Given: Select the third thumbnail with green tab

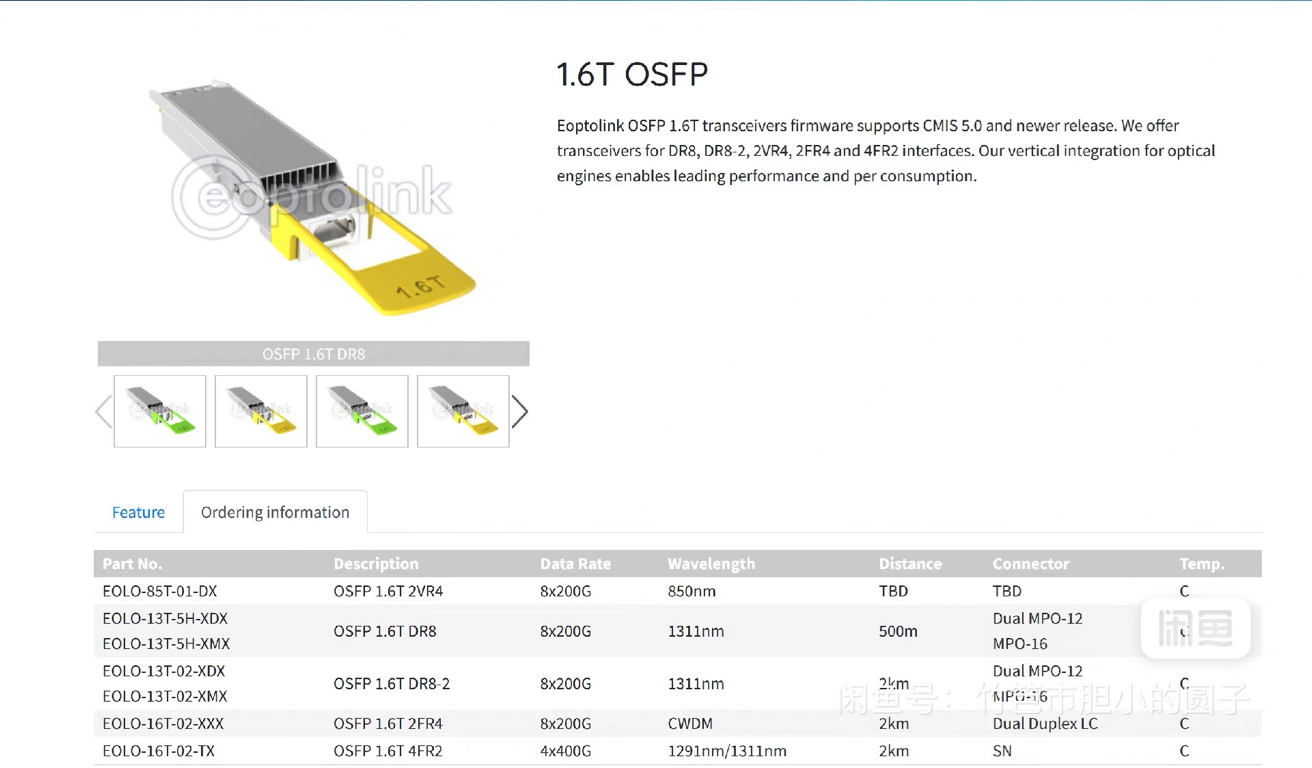Looking at the screenshot, I should 362,411.
